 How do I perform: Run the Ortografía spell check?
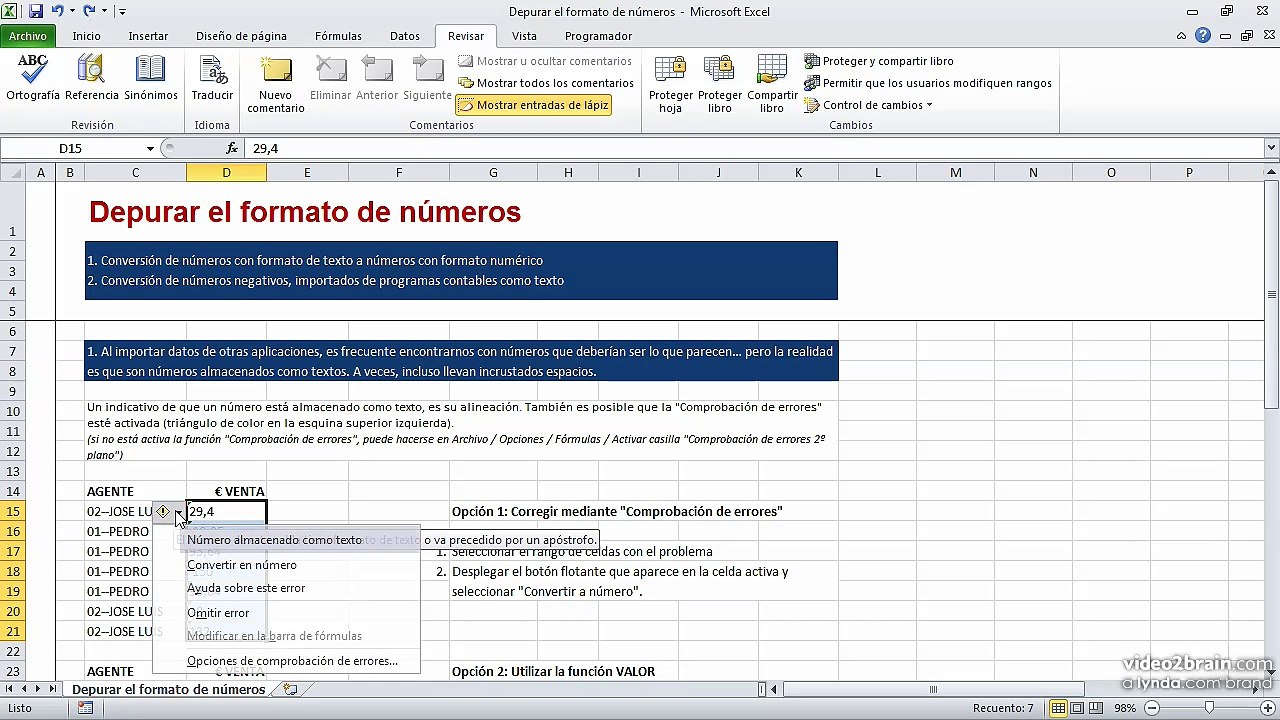point(33,78)
